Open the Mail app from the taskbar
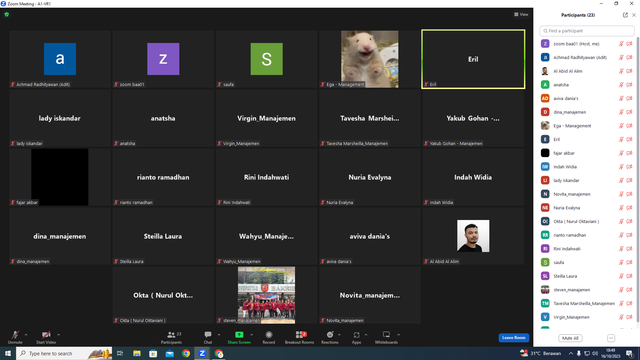Image resolution: width=640 pixels, height=360 pixels. (169, 353)
